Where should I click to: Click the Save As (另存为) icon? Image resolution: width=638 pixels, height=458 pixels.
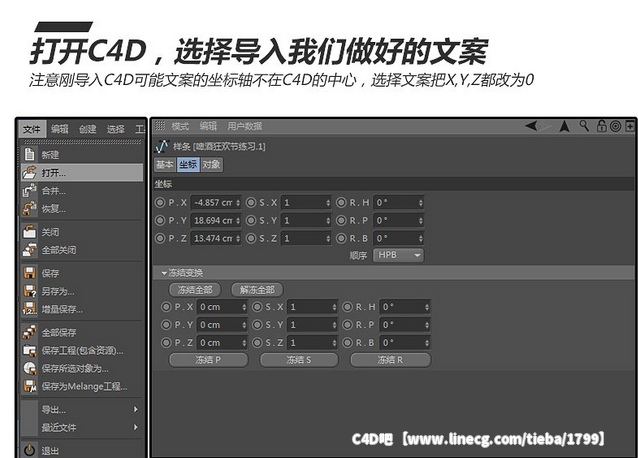pos(29,290)
